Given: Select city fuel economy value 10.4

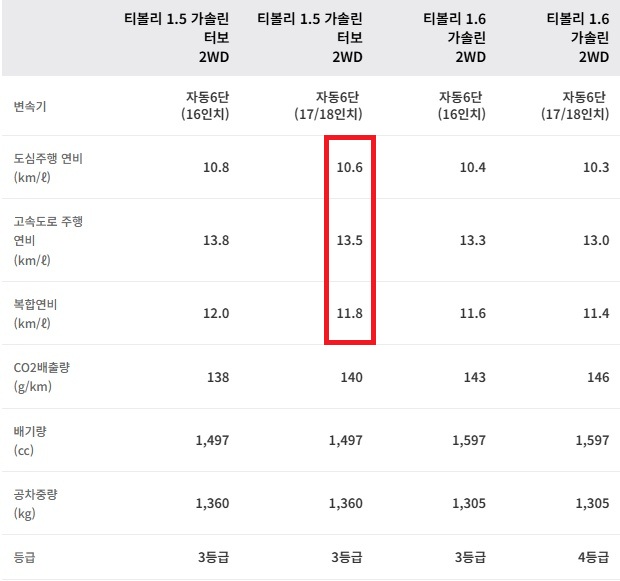Looking at the screenshot, I should click(473, 167).
